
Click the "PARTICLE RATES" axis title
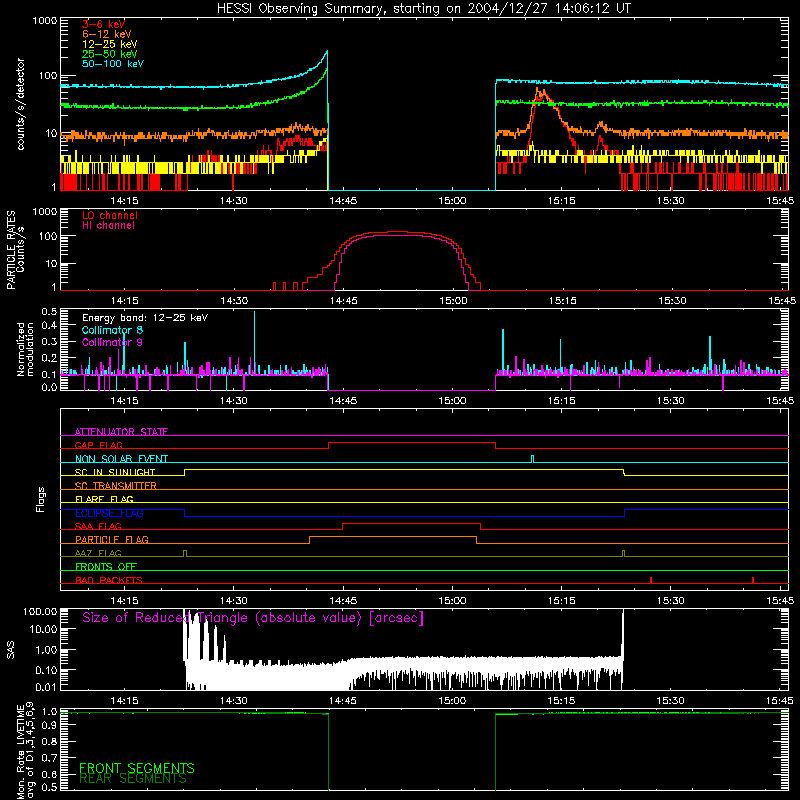(x=11, y=250)
